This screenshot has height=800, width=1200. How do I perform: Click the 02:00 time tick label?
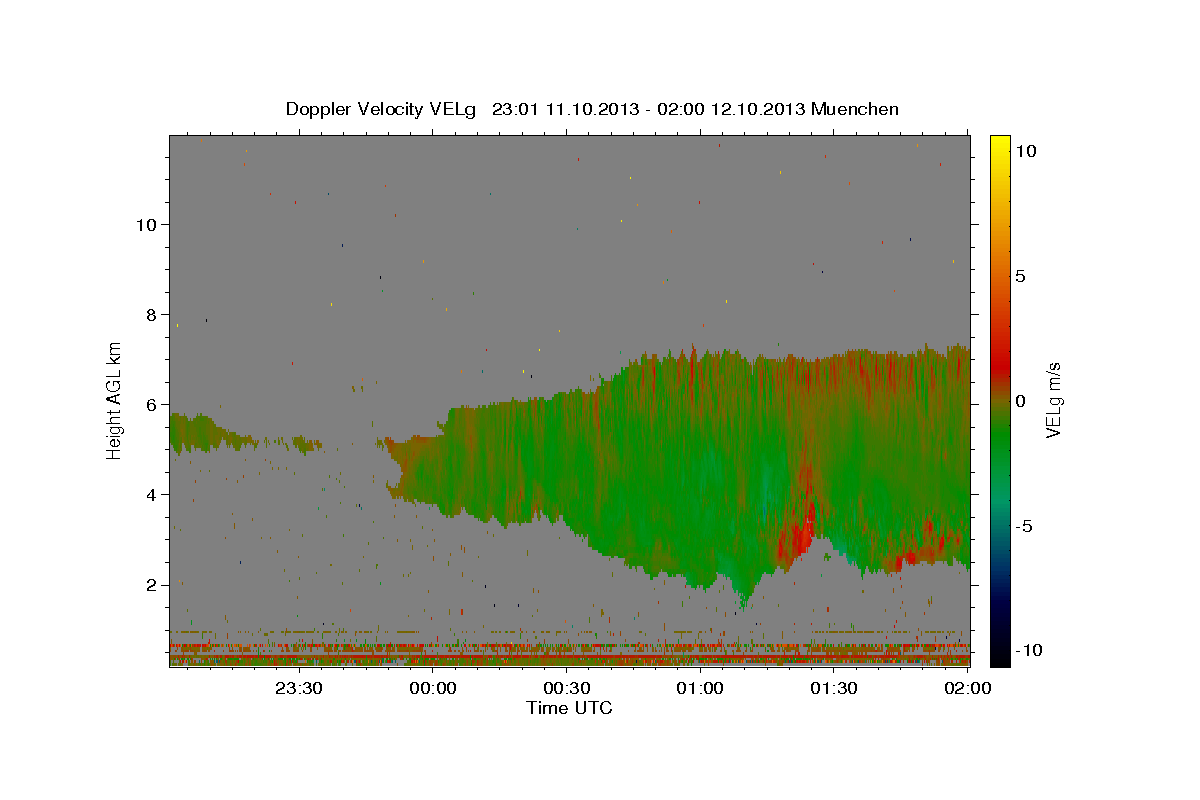coord(968,688)
